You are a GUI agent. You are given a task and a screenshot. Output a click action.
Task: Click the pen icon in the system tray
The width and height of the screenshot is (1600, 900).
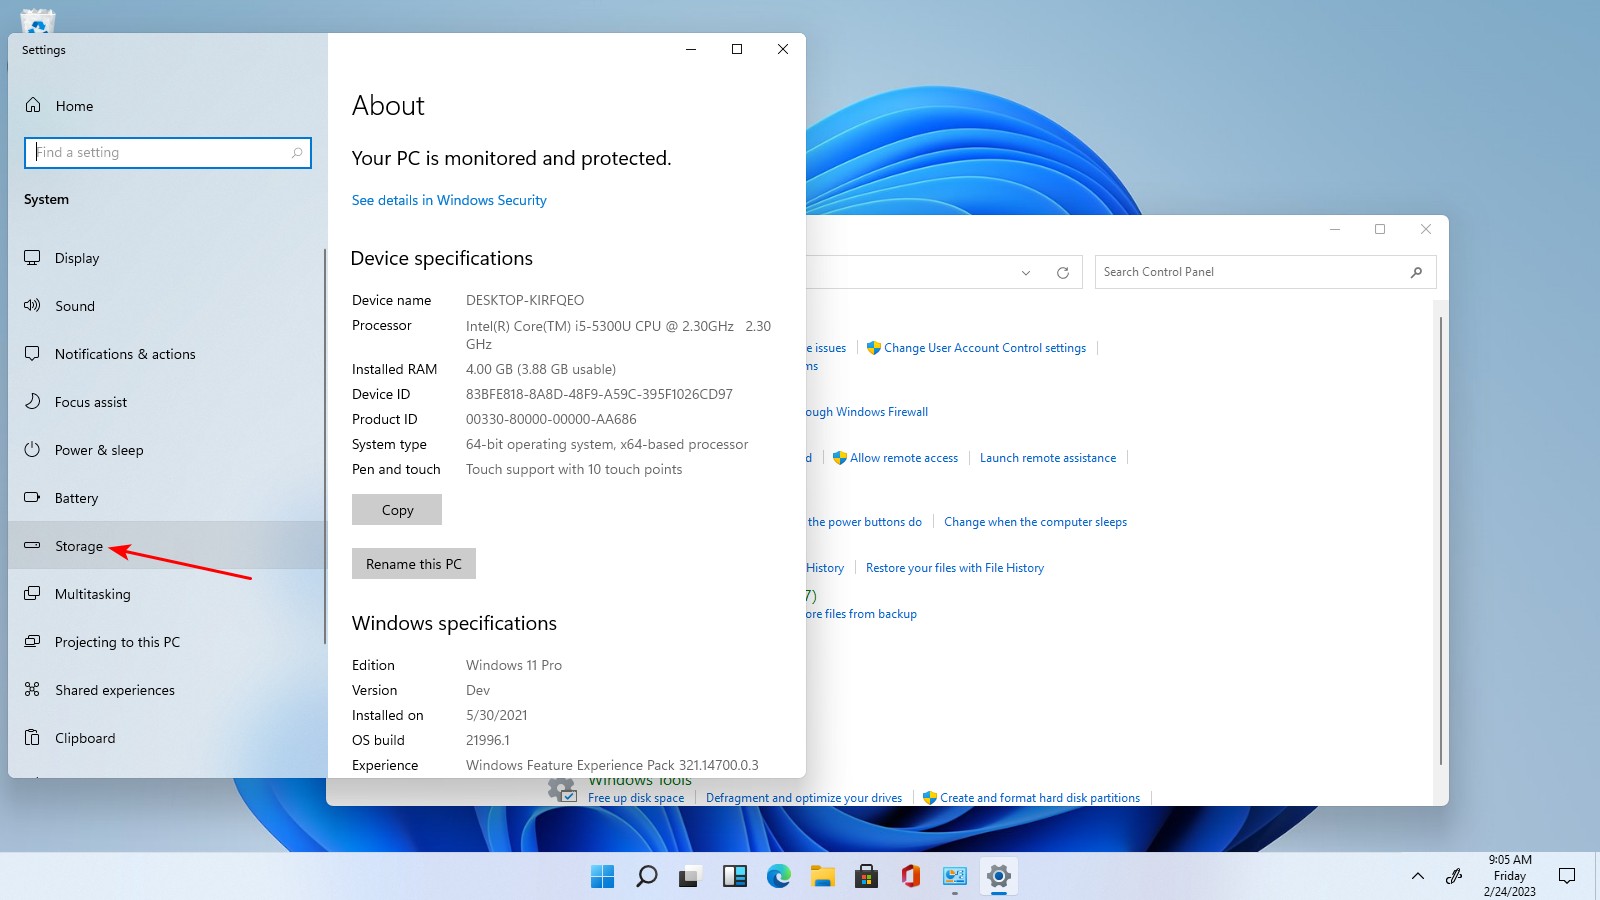[x=1454, y=876]
